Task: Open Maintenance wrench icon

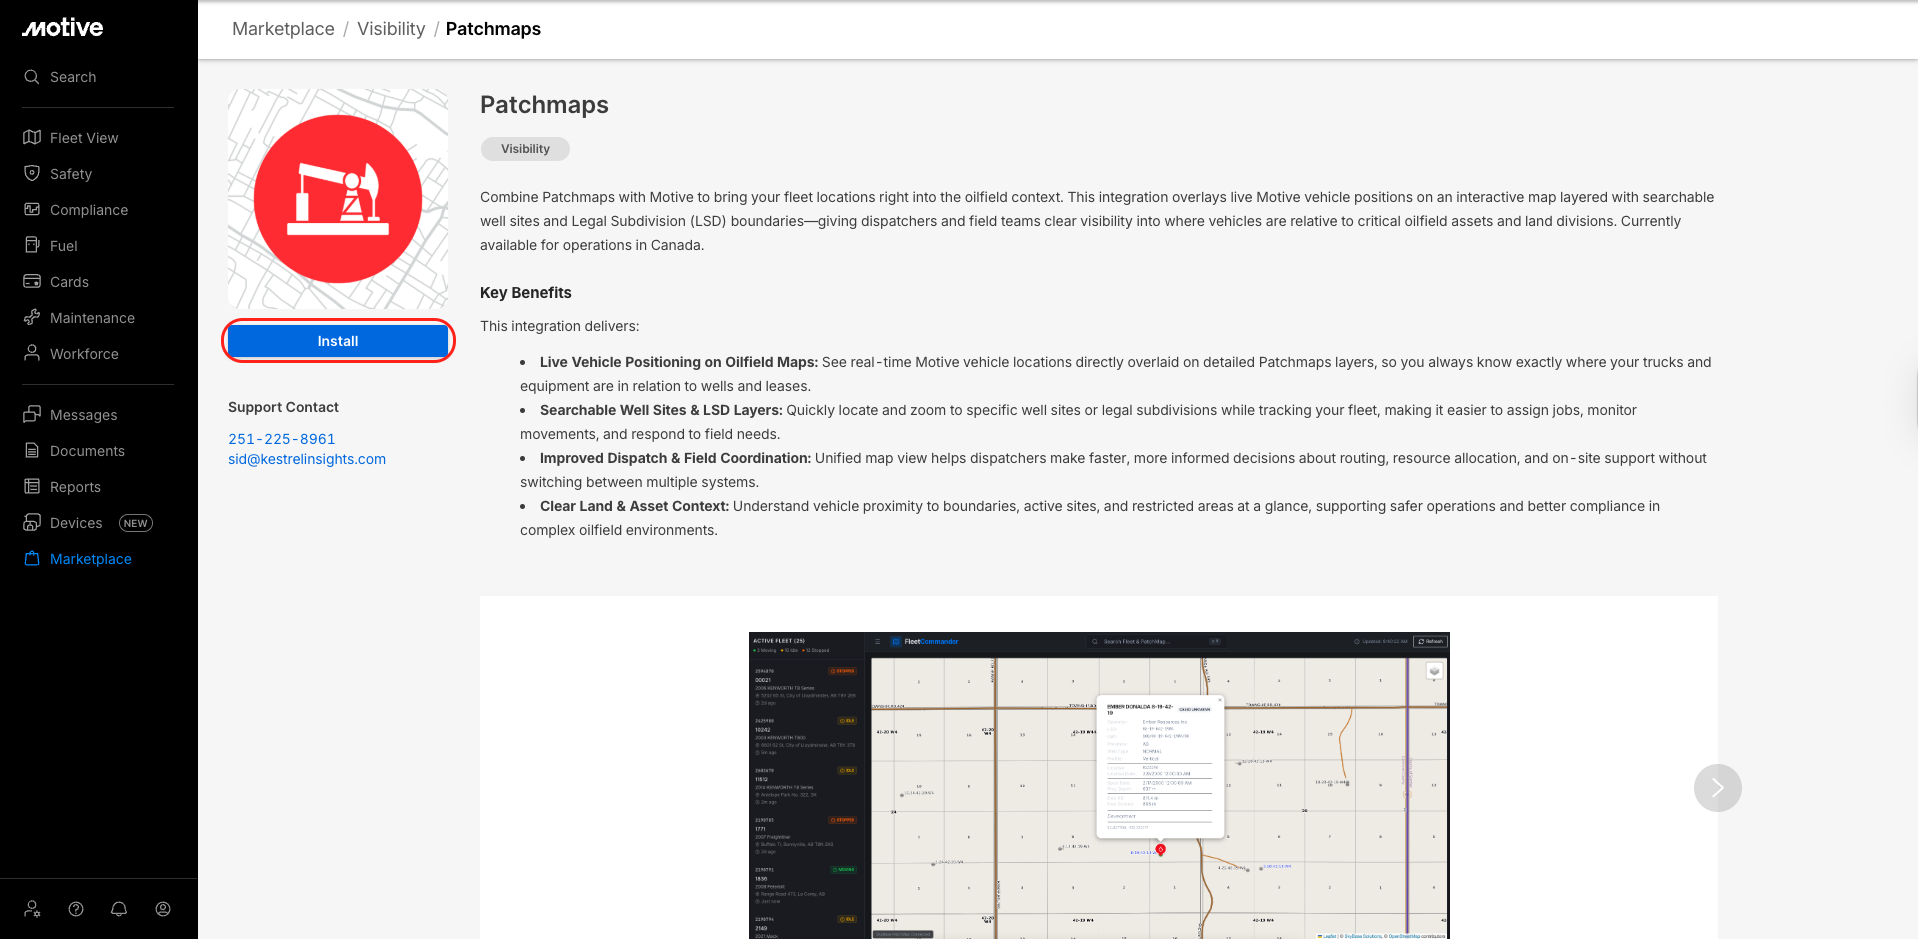Action: pos(32,318)
